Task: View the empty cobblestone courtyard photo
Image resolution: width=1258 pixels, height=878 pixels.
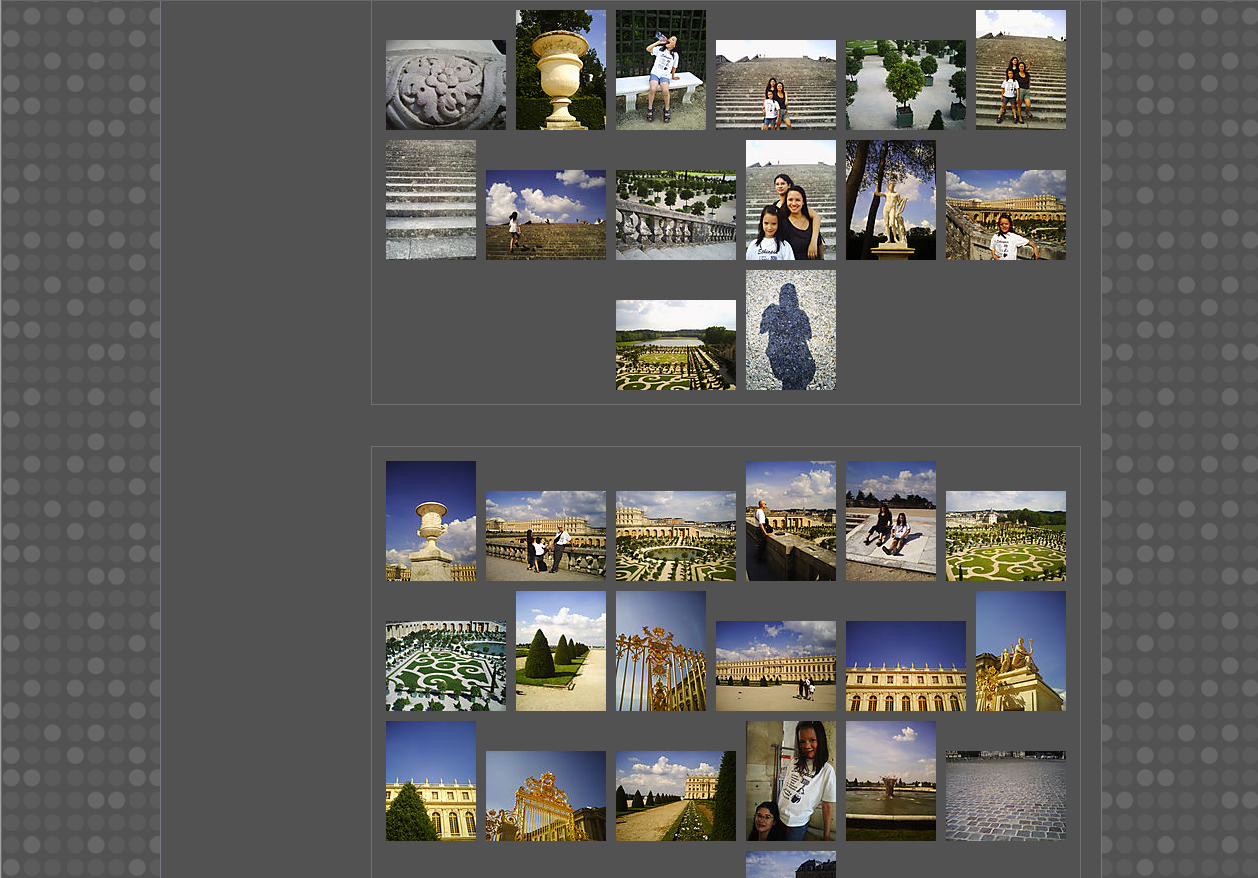Action: click(x=1005, y=796)
